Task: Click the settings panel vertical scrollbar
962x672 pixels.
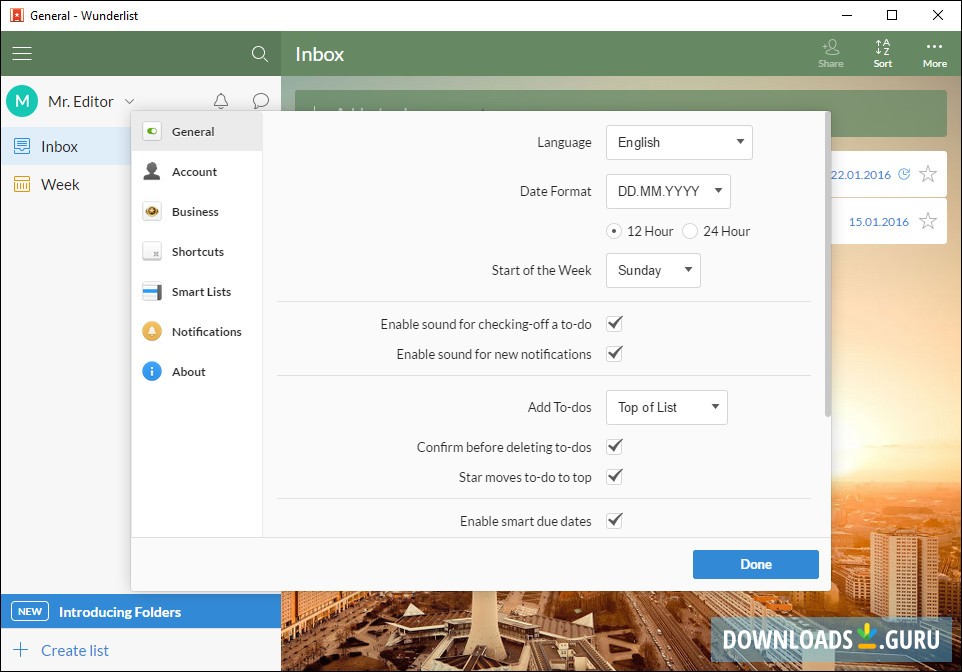Action: (x=828, y=265)
